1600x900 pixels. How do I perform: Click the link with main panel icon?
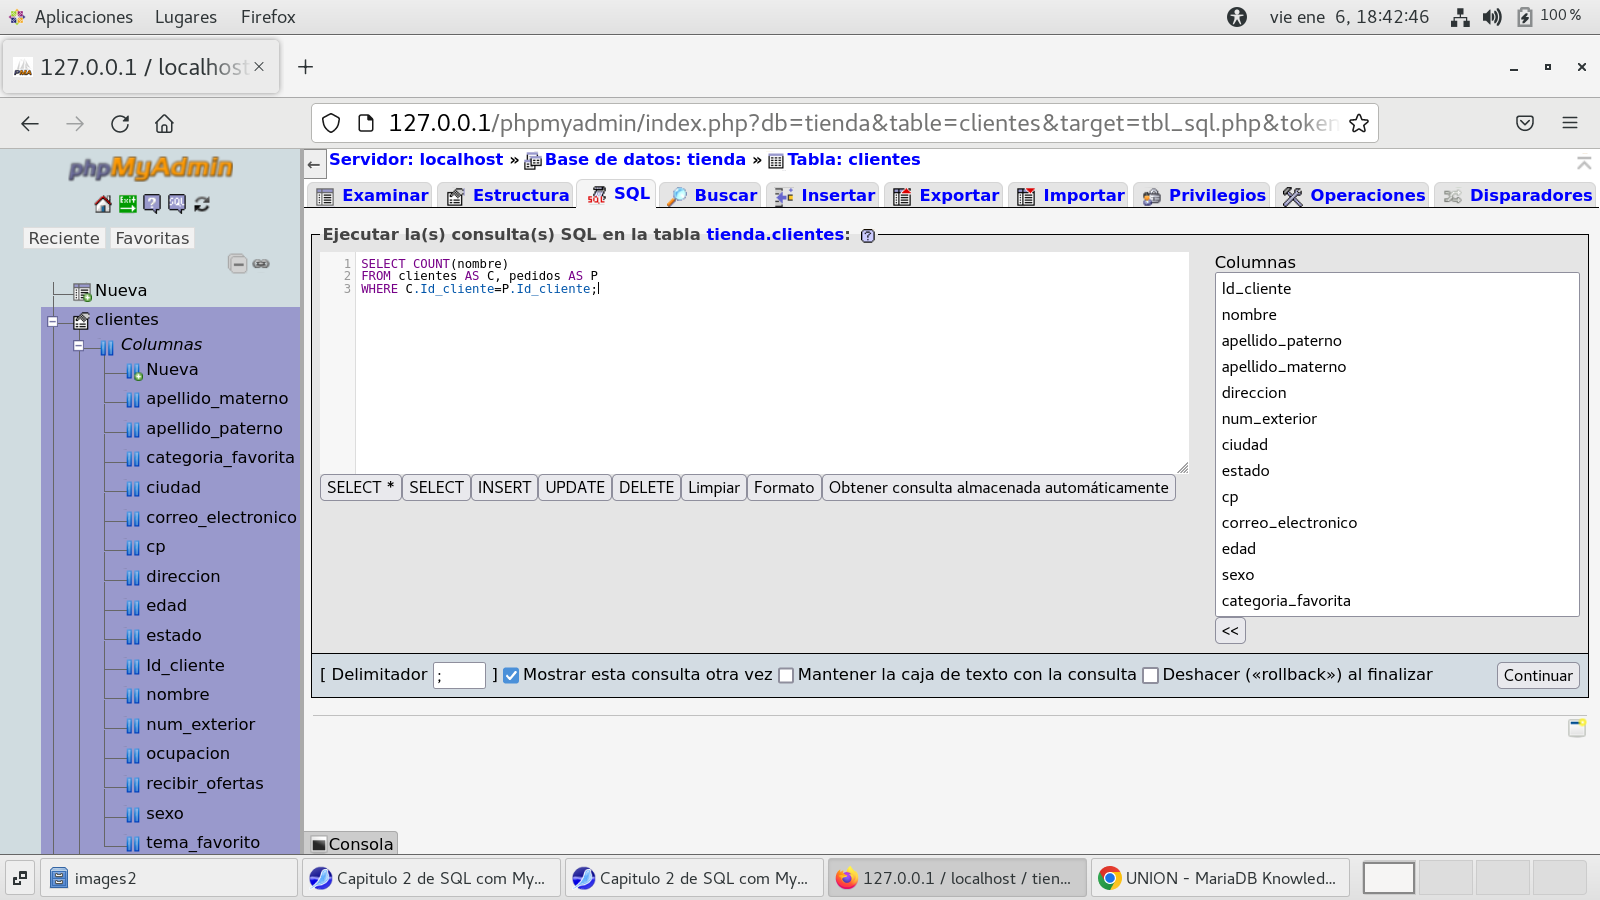[261, 264]
